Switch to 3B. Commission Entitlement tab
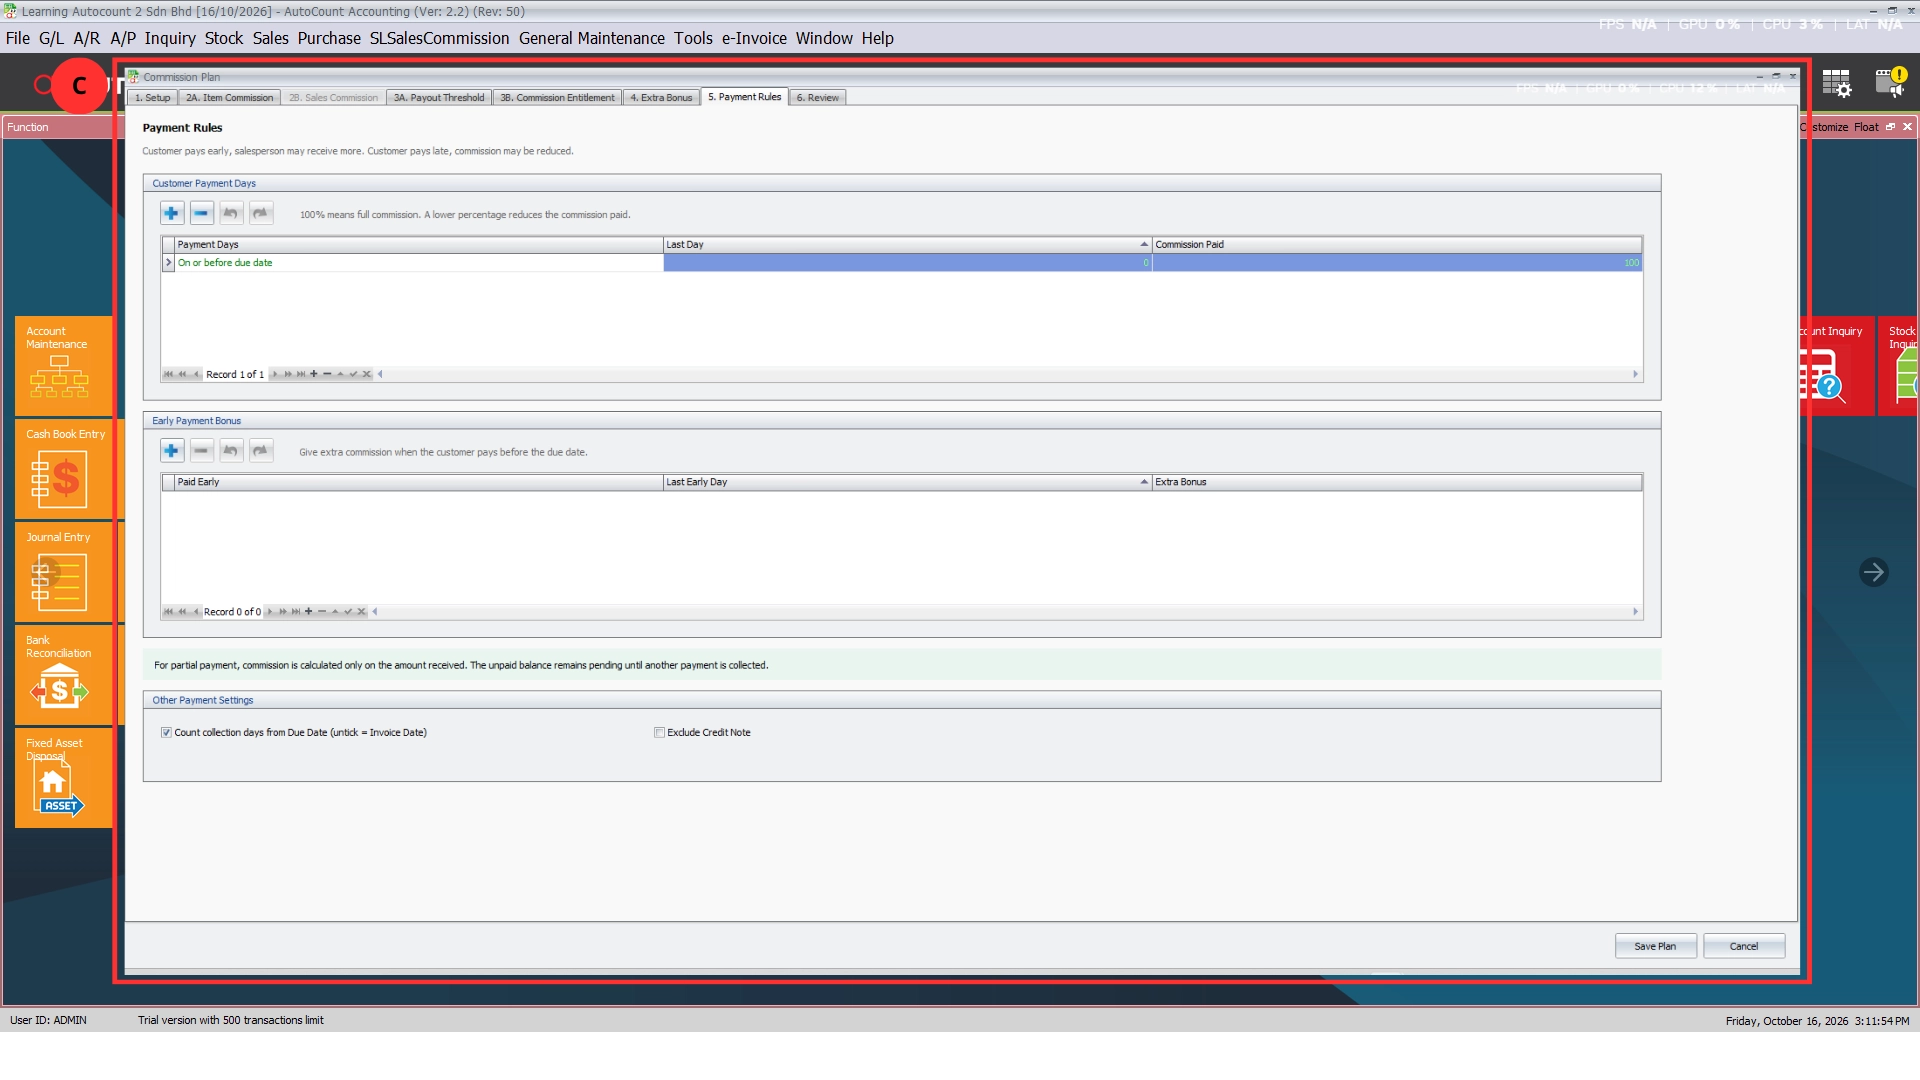 557,98
